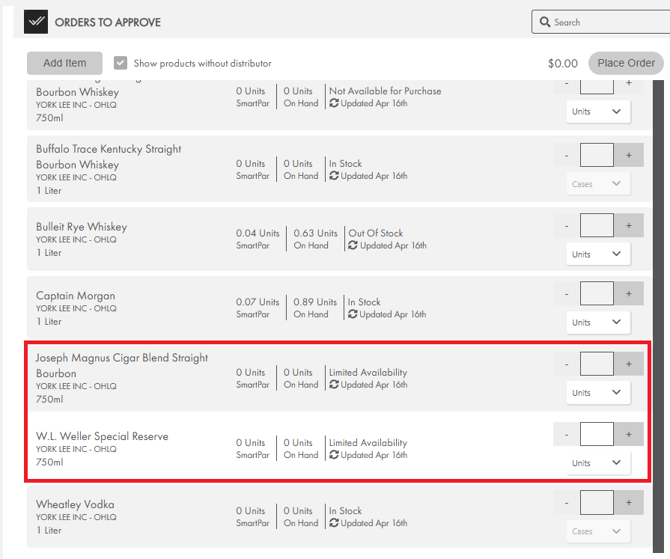Open Units dropdown for Captain Morgan
The height and width of the screenshot is (559, 670).
click(597, 323)
